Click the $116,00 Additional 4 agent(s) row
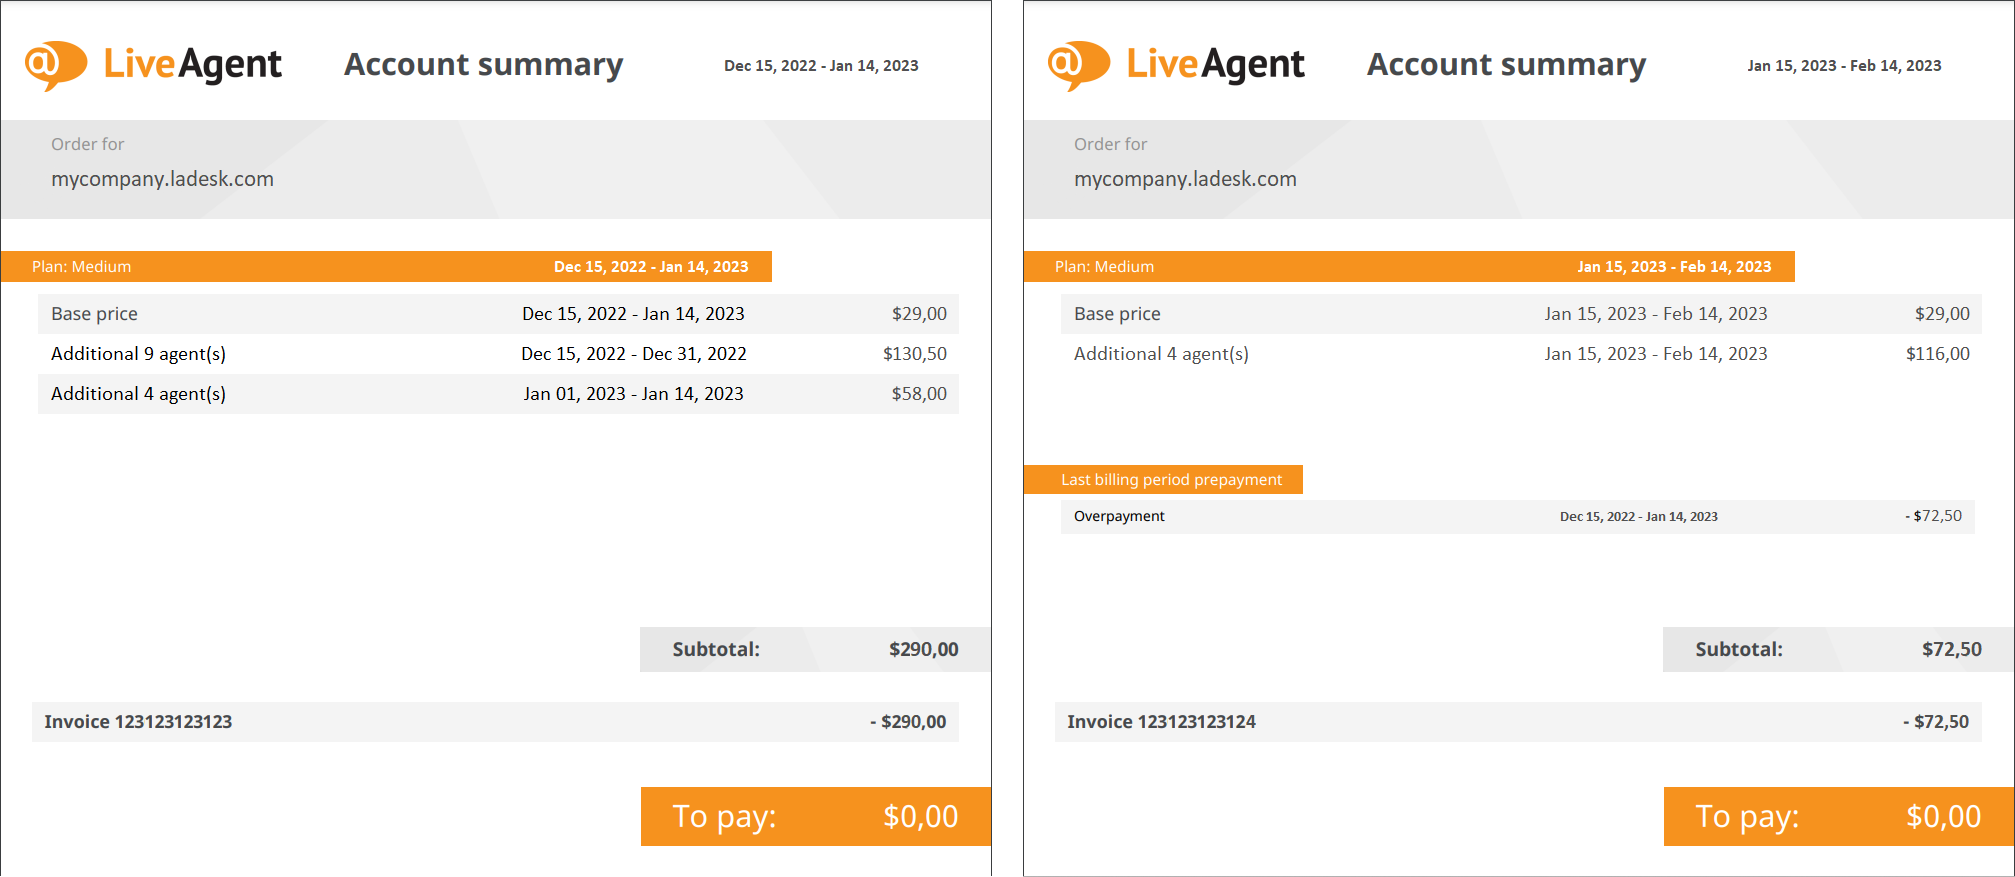 (1520, 354)
